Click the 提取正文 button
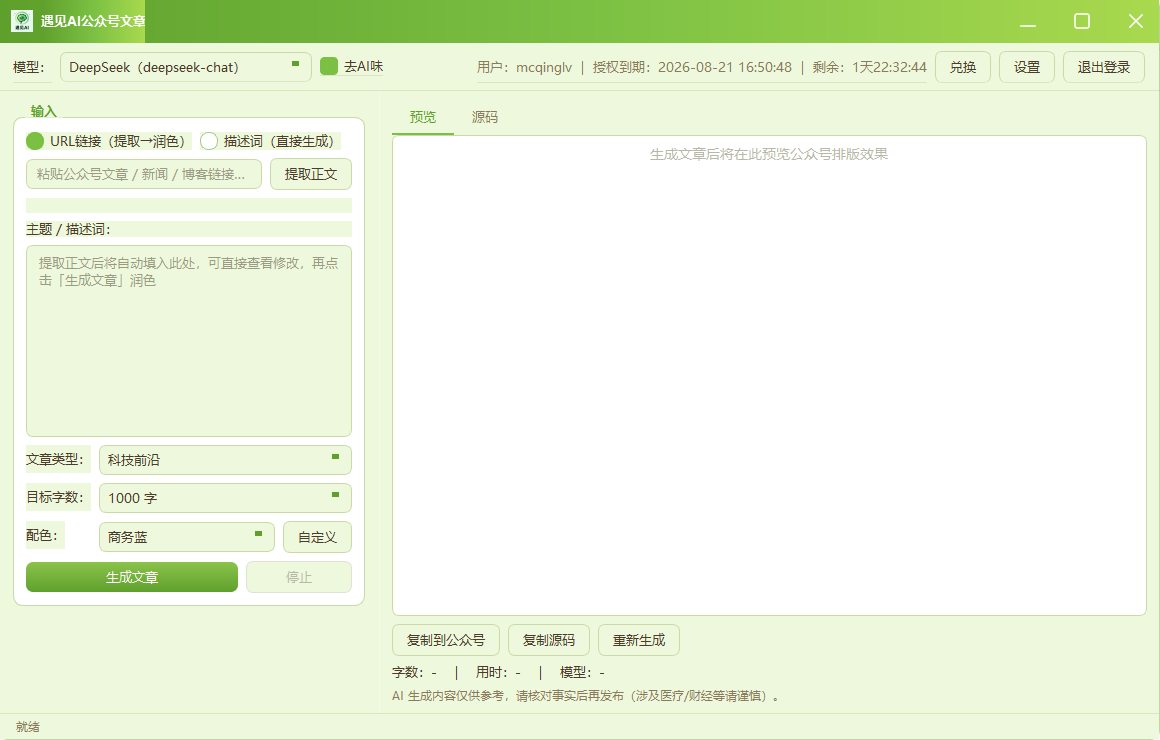The height and width of the screenshot is (740, 1160). point(311,175)
